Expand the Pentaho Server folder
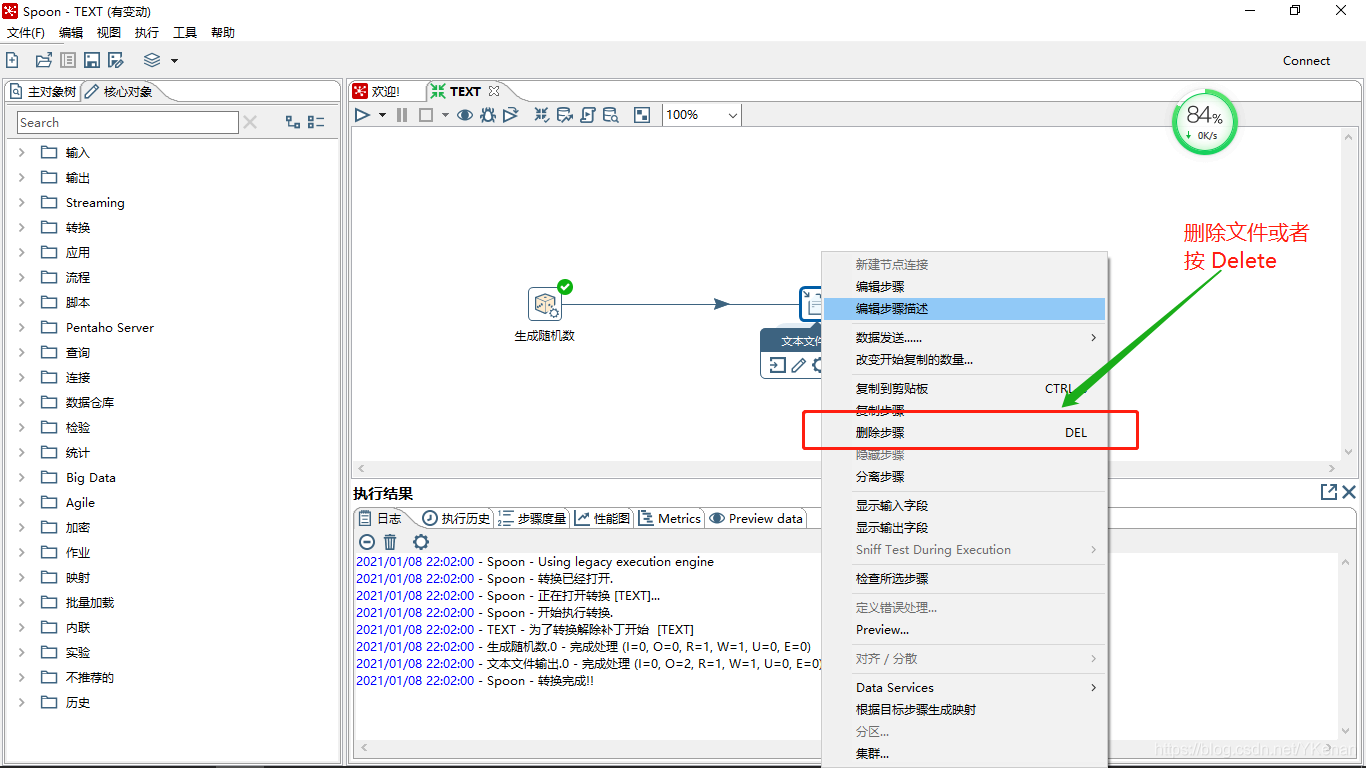This screenshot has width=1366, height=768. click(22, 327)
